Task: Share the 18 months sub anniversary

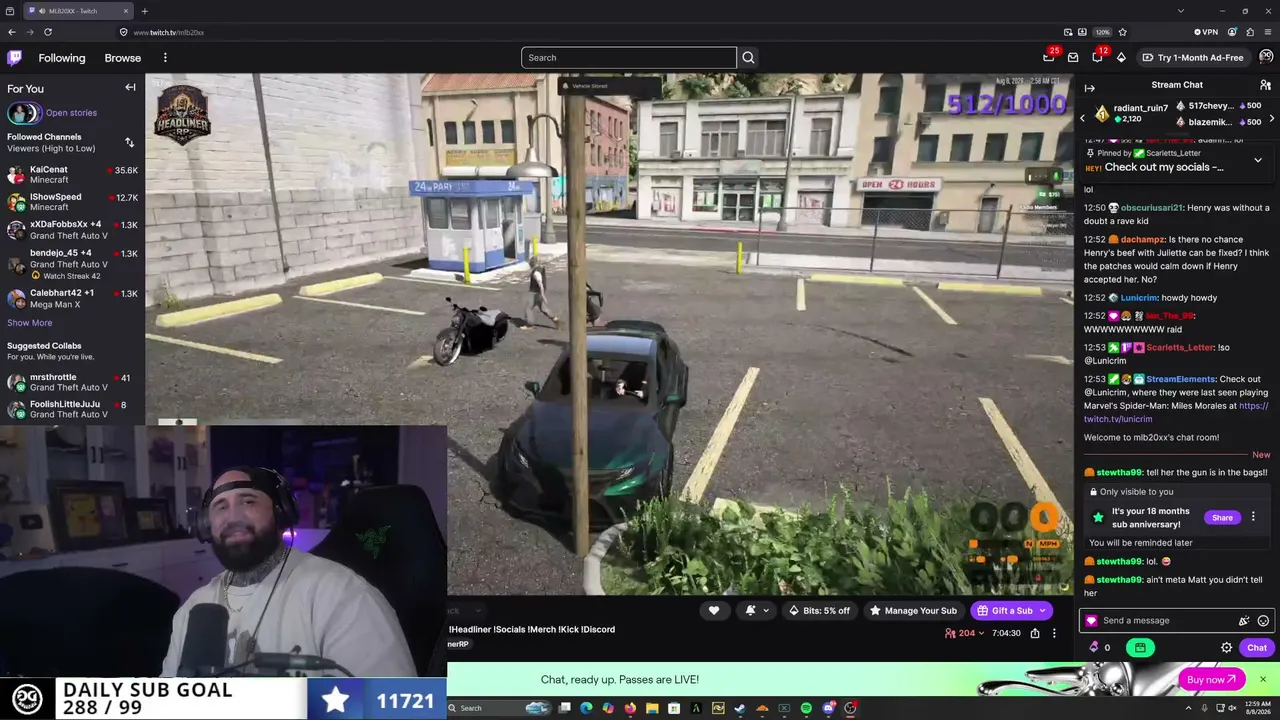Action: click(1222, 518)
